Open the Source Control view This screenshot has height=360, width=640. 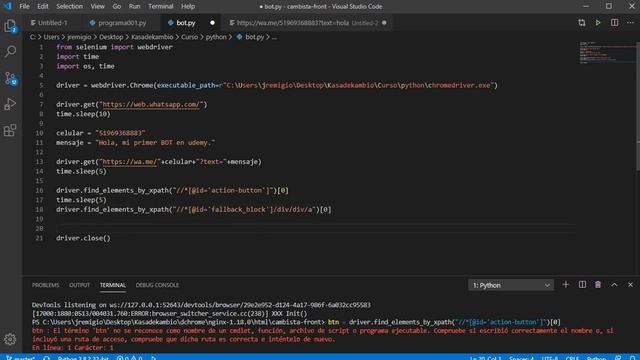tap(10, 78)
